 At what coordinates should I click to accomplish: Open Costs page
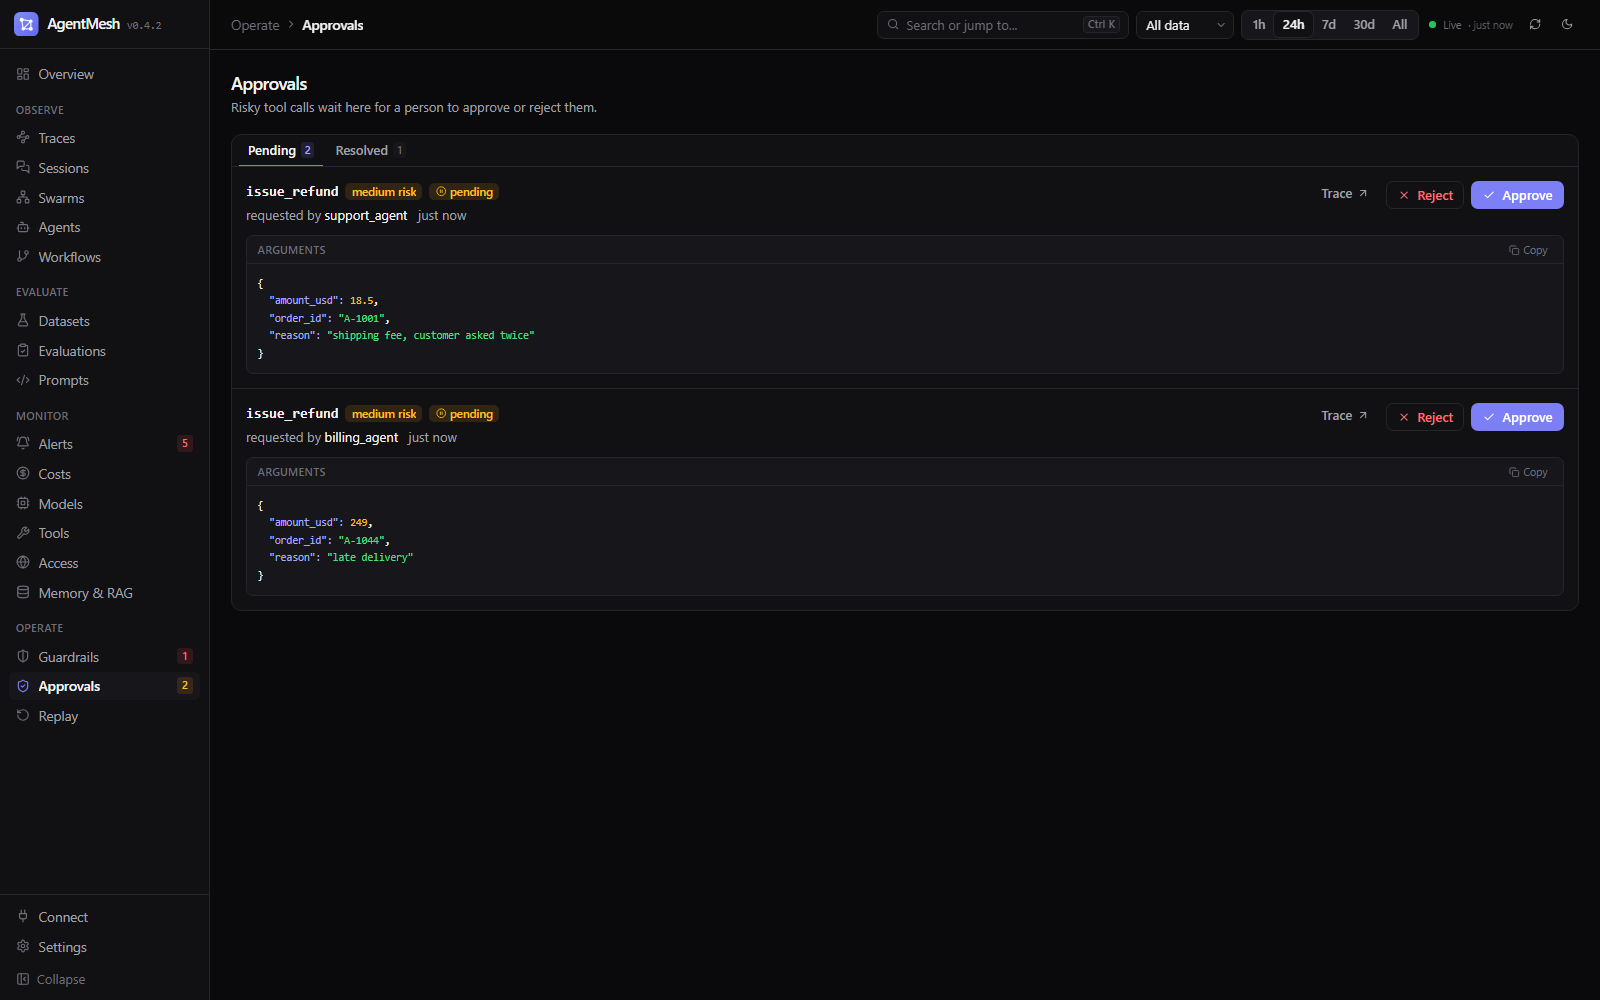(104, 474)
